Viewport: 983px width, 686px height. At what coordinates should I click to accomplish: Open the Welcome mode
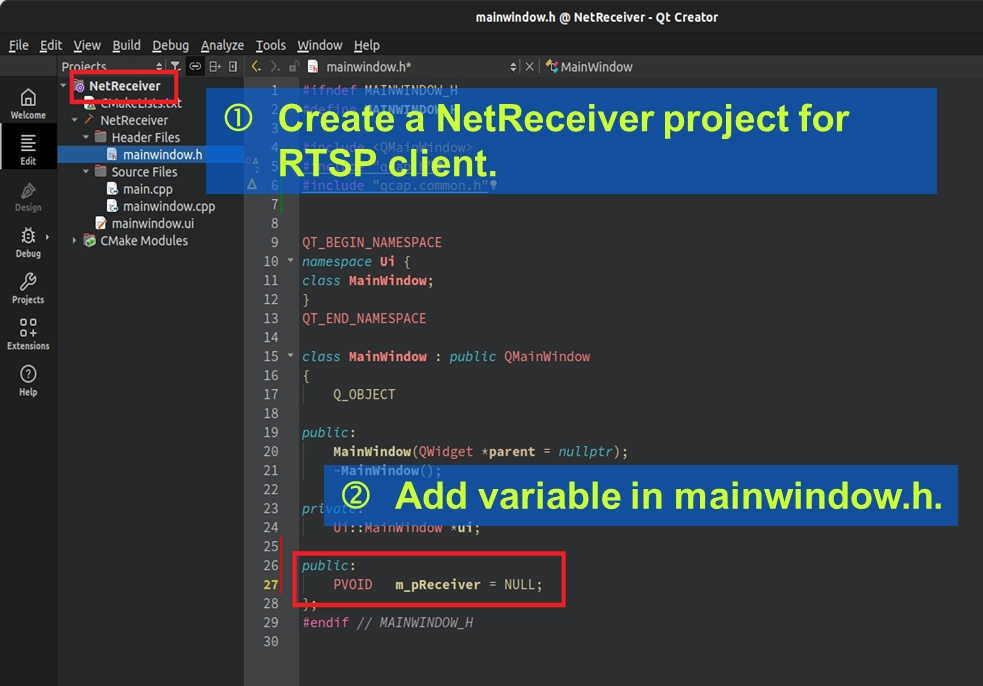pyautogui.click(x=28, y=104)
